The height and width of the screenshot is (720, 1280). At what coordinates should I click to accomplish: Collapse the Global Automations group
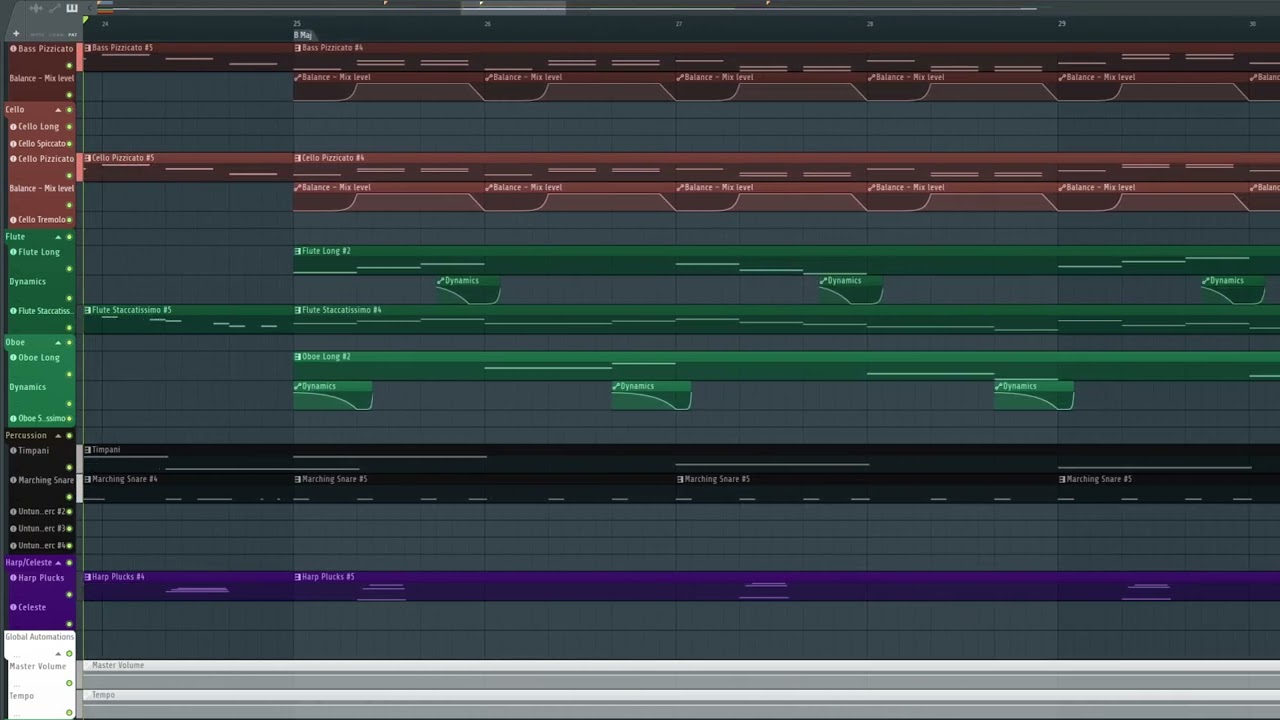(x=58, y=654)
